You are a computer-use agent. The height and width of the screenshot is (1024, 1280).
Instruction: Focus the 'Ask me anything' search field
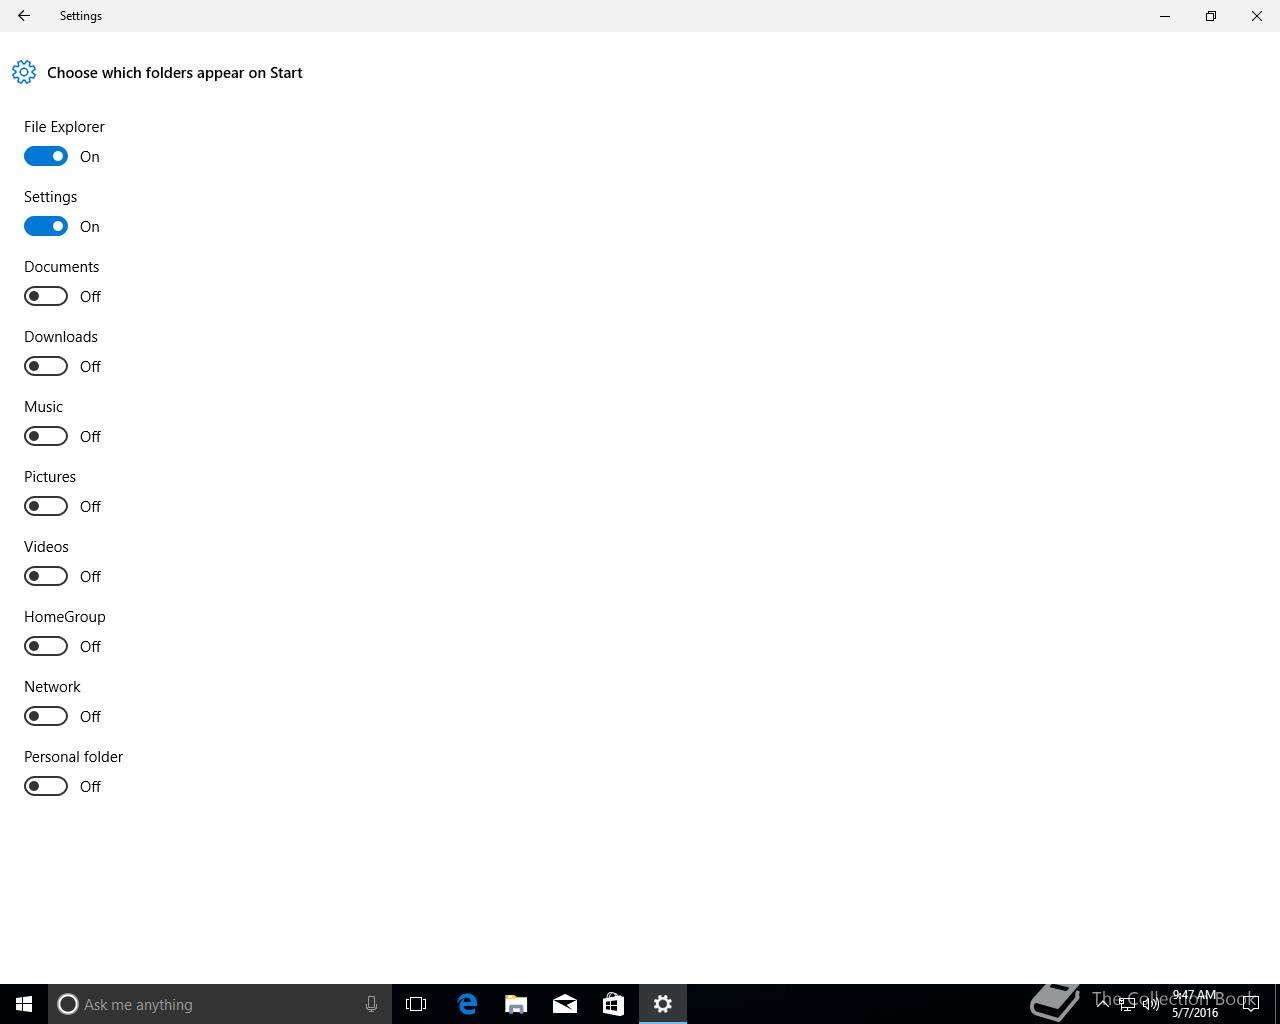220,1004
